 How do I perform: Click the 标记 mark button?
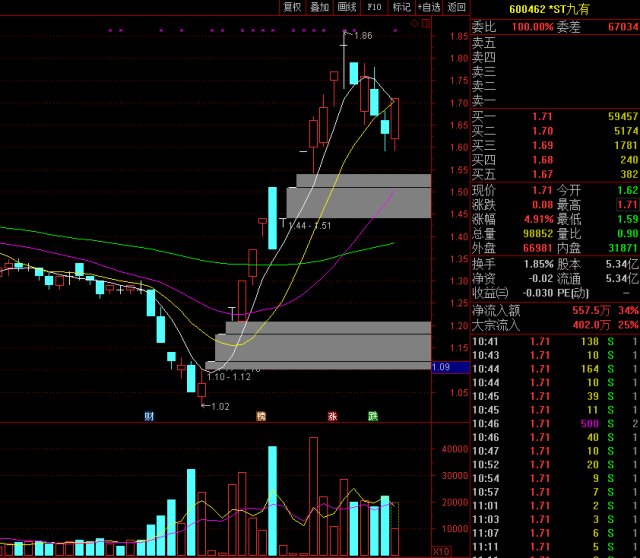pos(401,7)
